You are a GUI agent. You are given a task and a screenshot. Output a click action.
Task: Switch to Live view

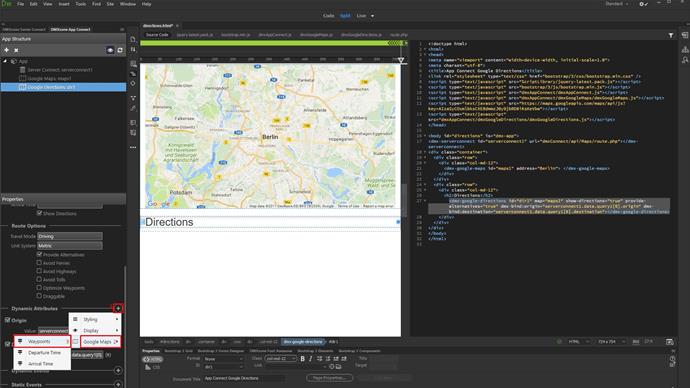(x=361, y=15)
